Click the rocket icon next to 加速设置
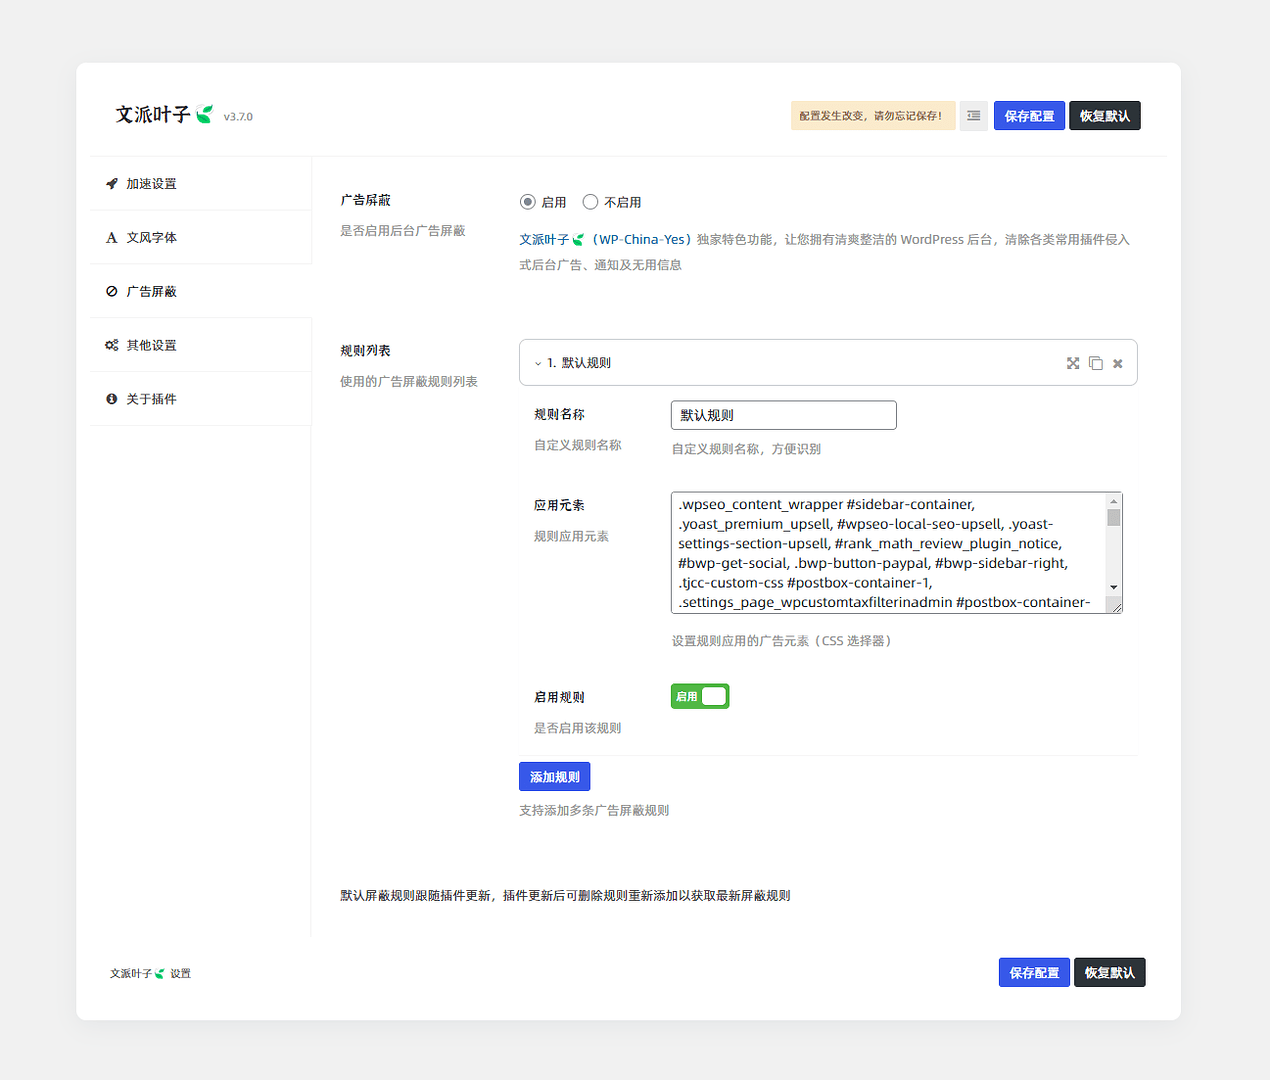Screen dimensions: 1270x1080 pos(112,184)
